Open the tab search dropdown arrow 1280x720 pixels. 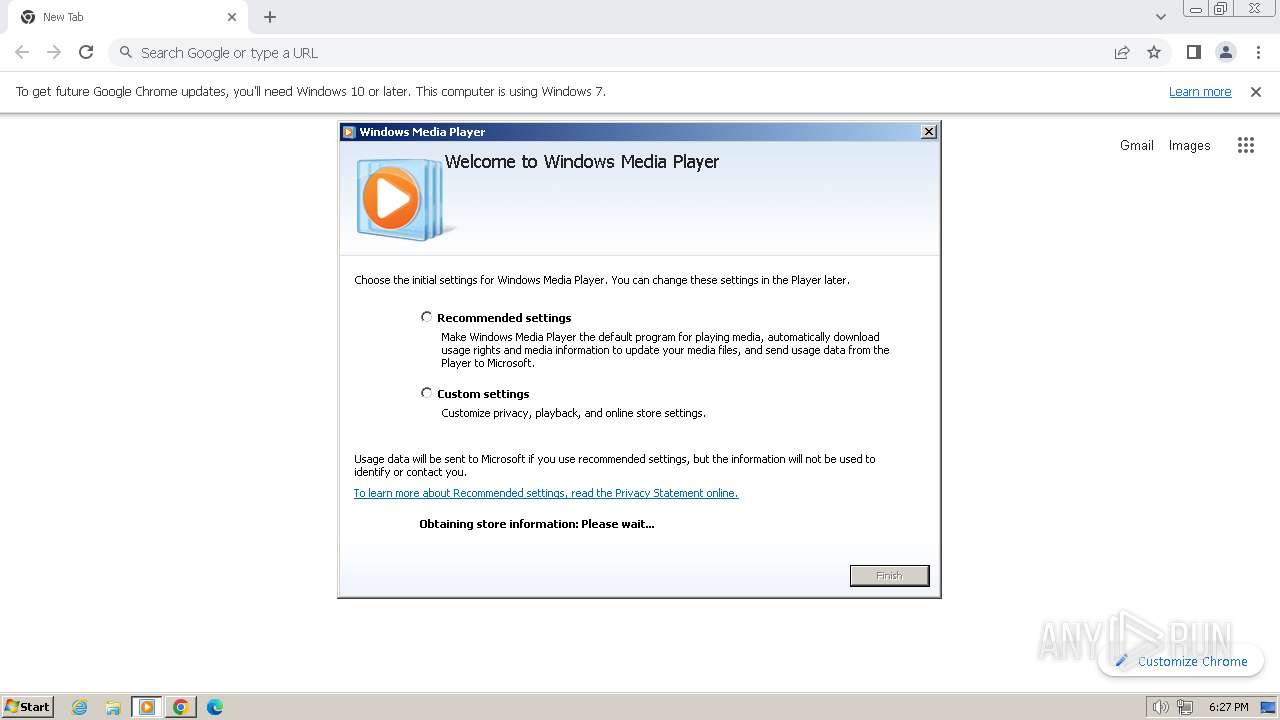pos(1160,17)
